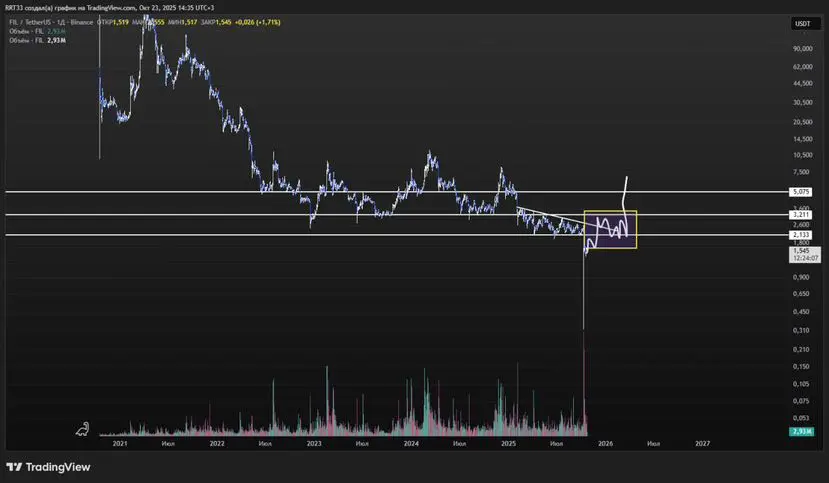Click the 2022 label on time axis
Viewport: 829px width, 483px height.
(217, 444)
